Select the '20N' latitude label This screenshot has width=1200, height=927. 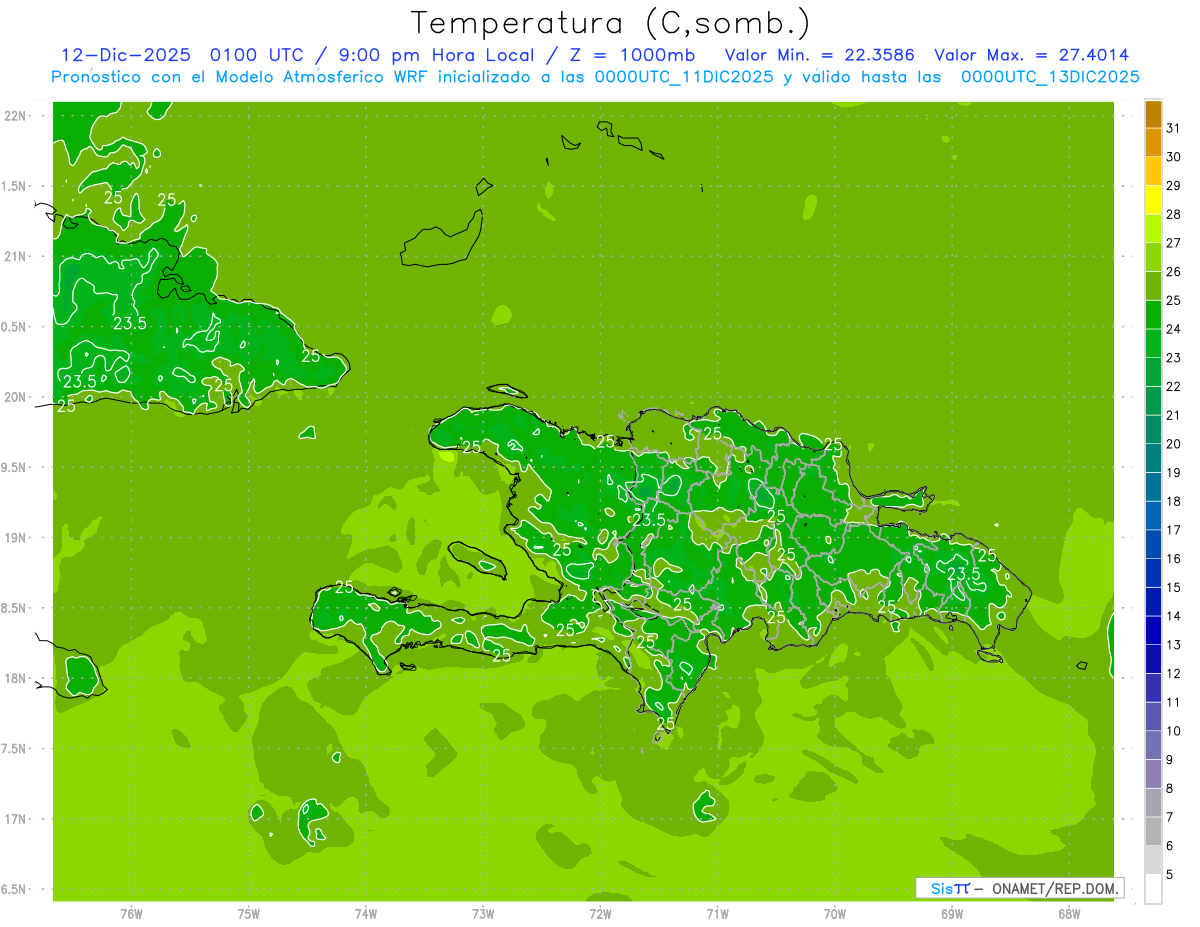coord(15,397)
